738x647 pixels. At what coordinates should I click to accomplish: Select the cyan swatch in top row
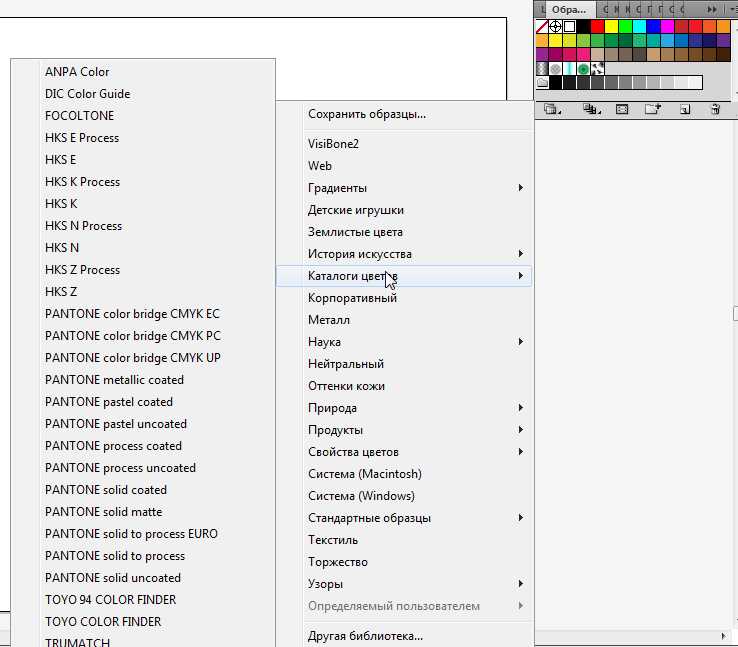[639, 26]
